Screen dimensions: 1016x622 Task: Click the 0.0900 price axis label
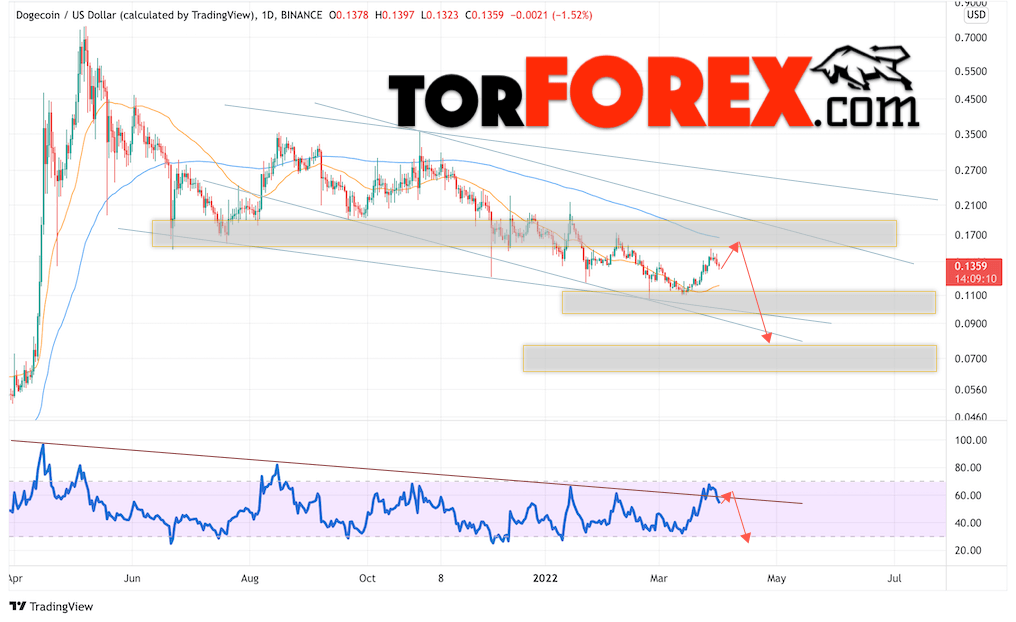coord(971,323)
